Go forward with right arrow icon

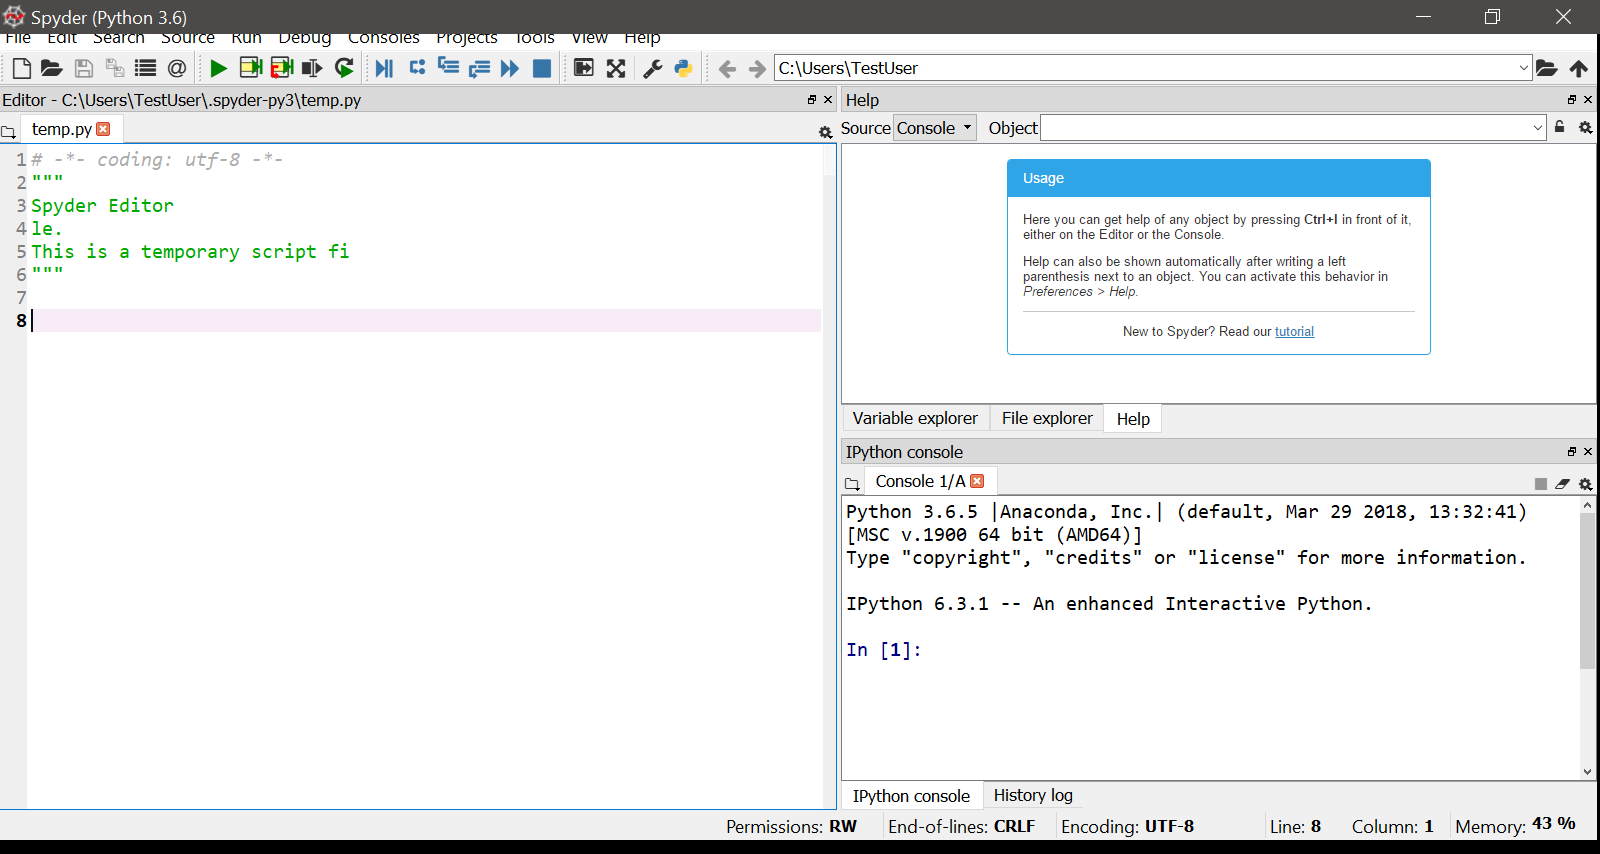click(757, 68)
